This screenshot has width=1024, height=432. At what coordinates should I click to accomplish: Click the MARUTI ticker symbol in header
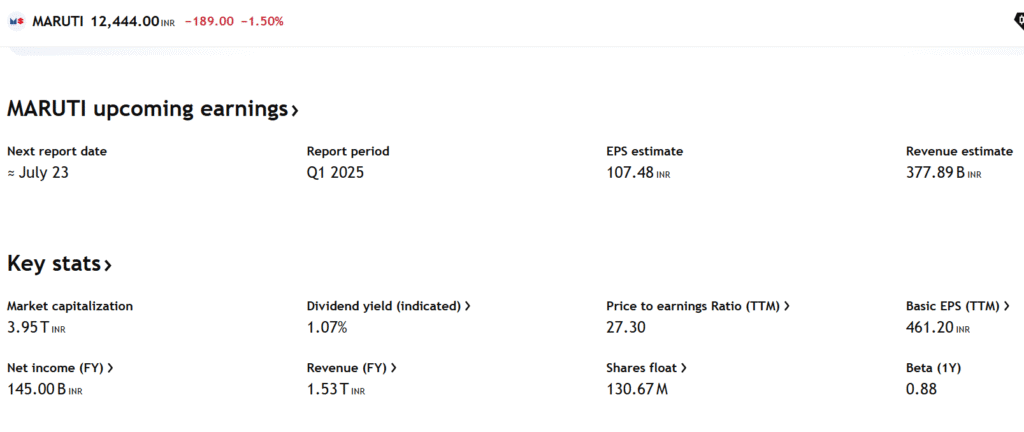[58, 22]
